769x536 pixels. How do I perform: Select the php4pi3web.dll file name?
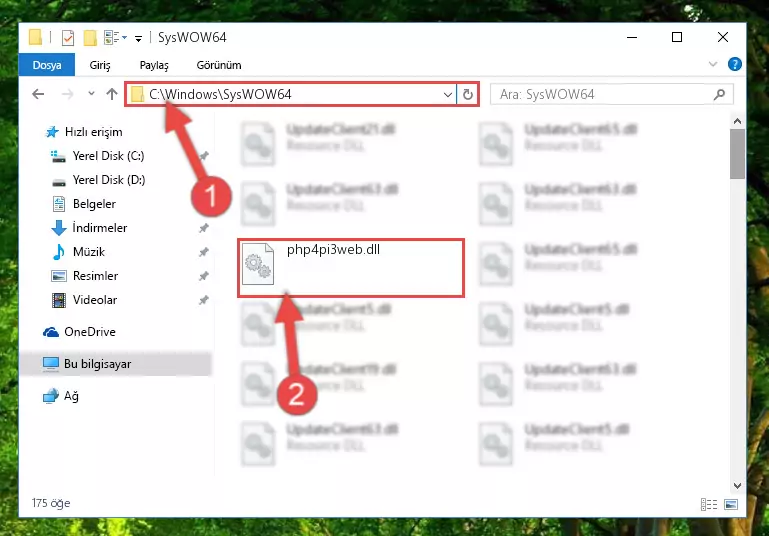(333, 250)
